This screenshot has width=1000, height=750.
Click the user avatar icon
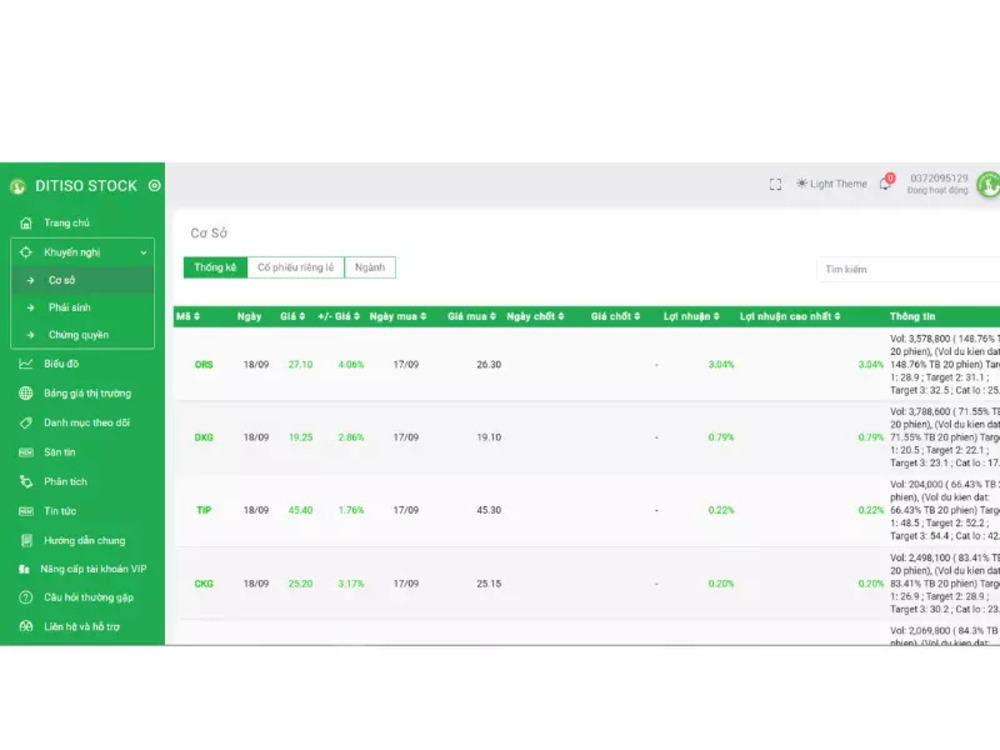(x=988, y=184)
